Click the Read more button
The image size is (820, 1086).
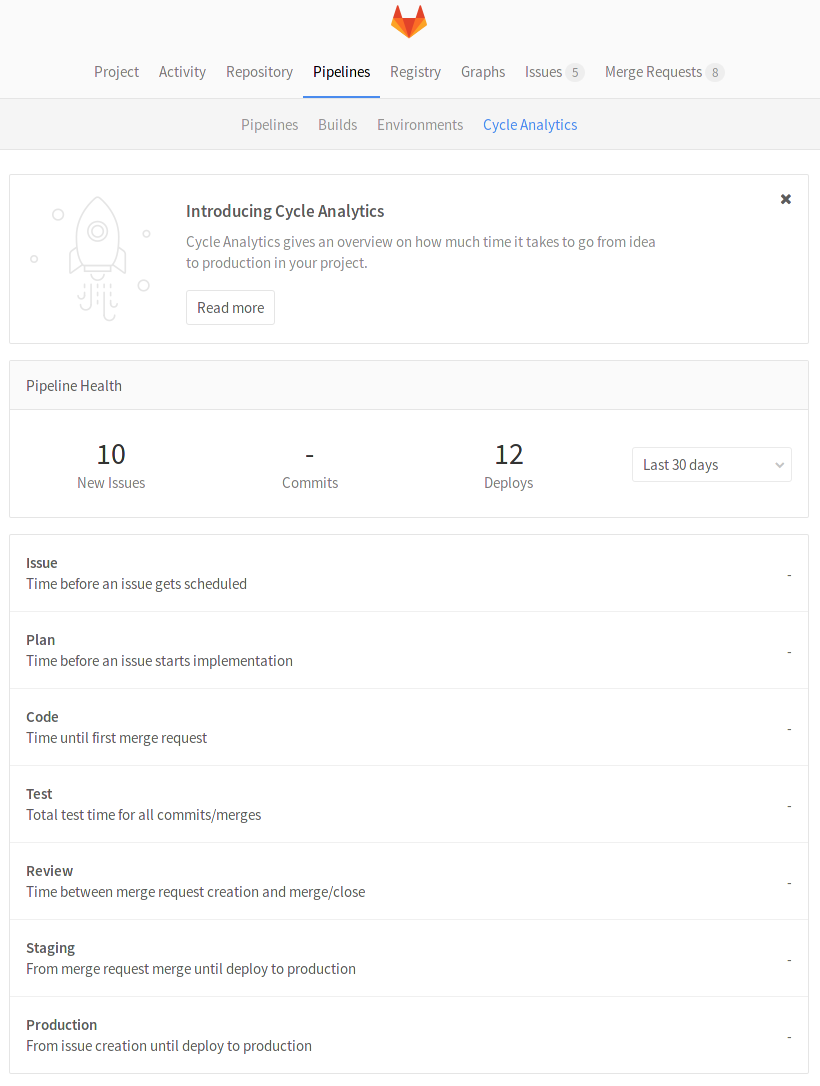tap(230, 307)
